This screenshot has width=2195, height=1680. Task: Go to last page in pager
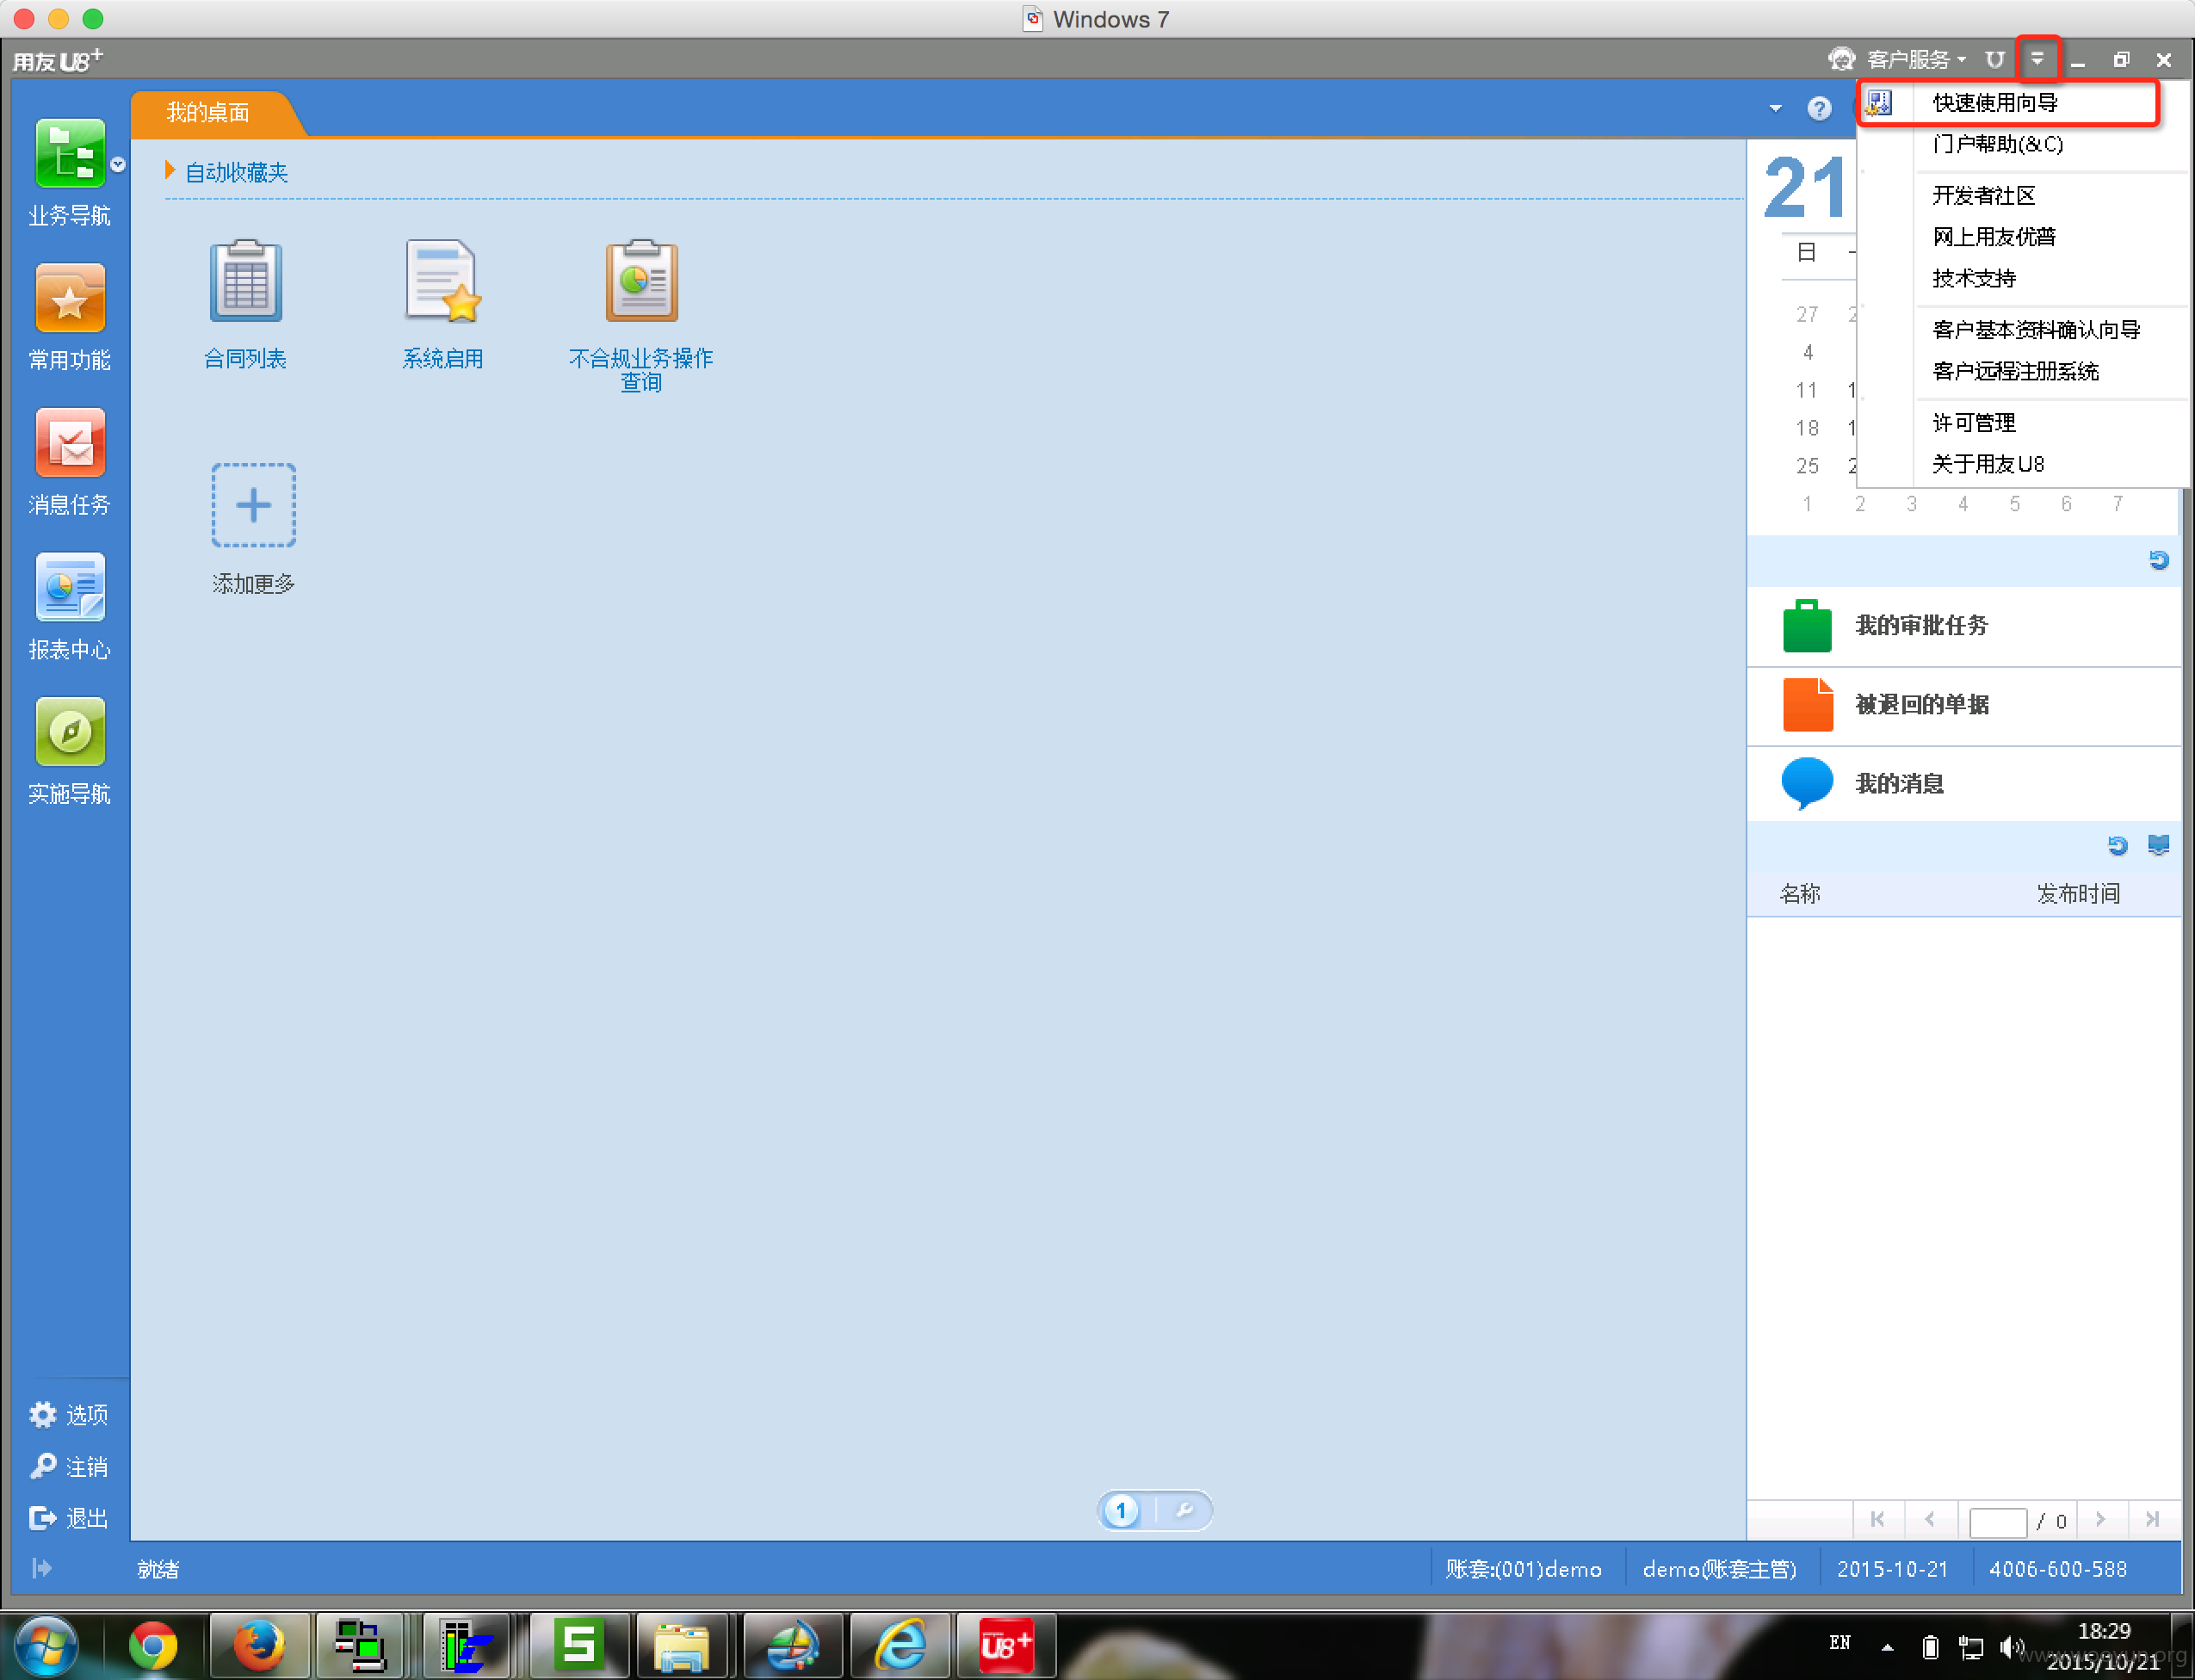2153,1520
